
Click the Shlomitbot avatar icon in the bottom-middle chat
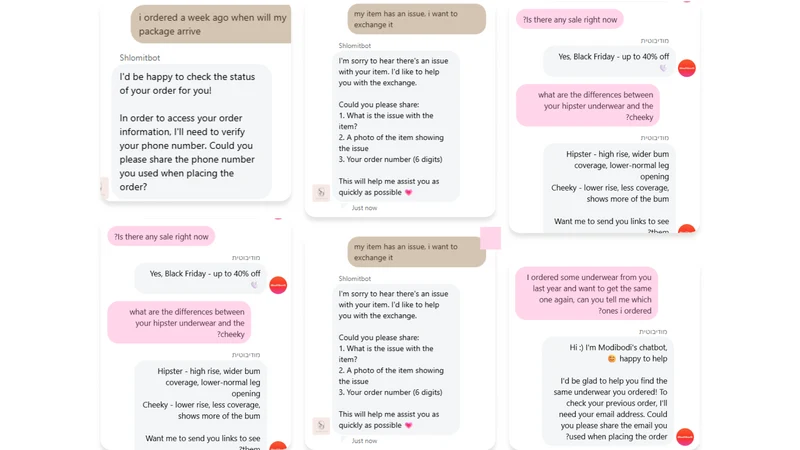tap(321, 426)
